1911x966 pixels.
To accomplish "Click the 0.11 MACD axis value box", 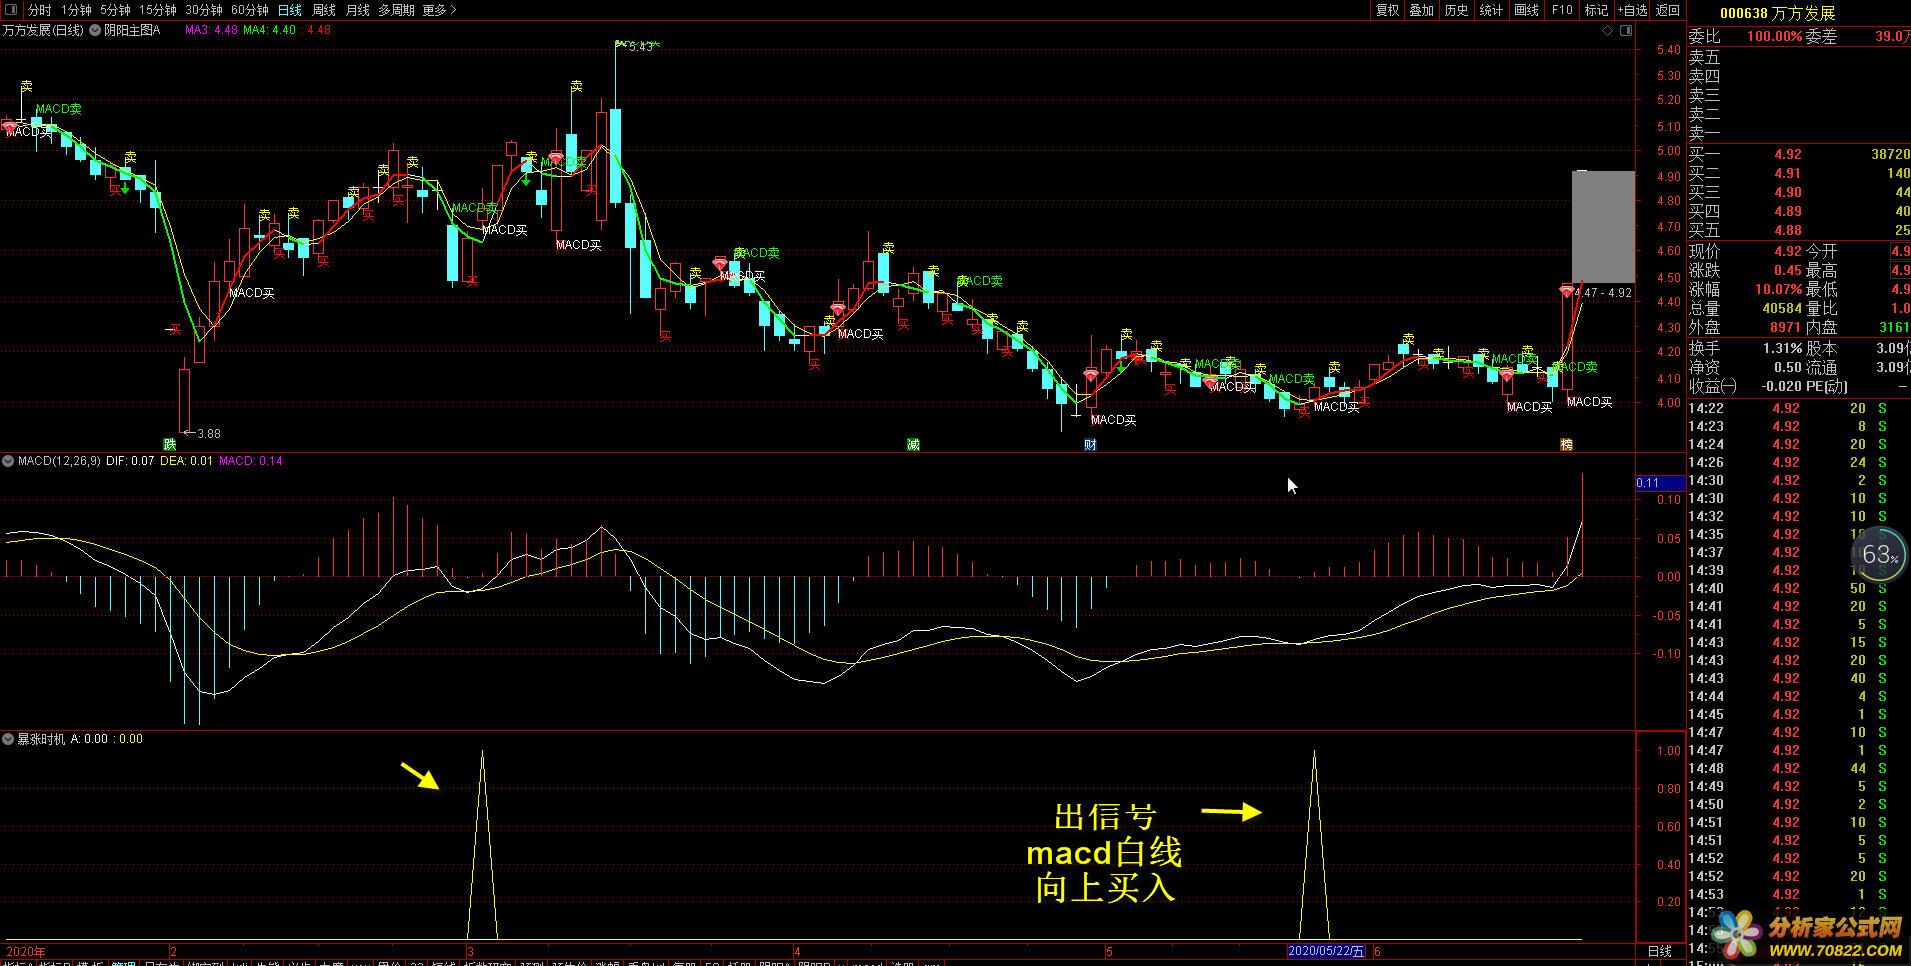I will 1660,483.
